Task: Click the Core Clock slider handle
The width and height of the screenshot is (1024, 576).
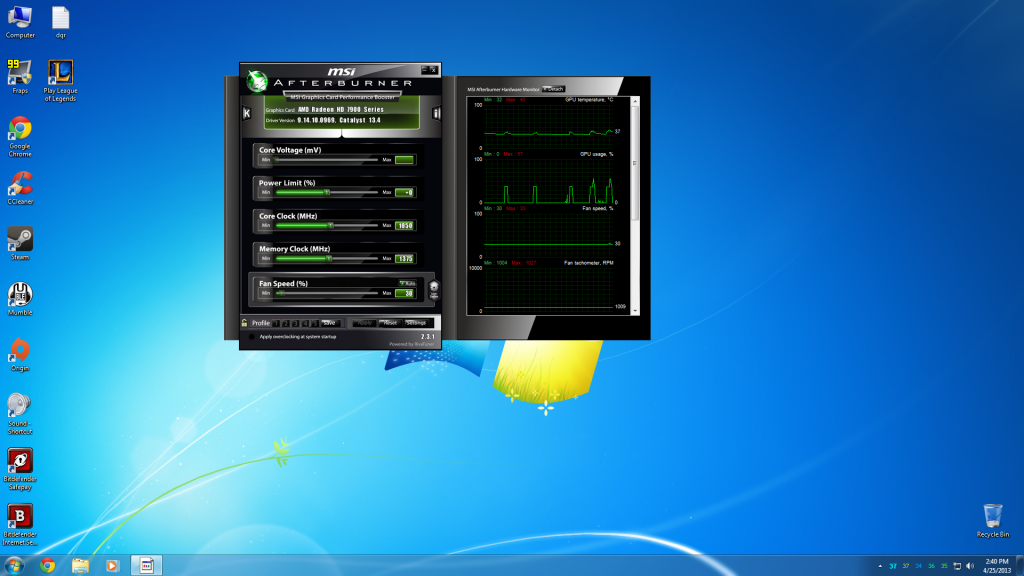Action: point(330,225)
